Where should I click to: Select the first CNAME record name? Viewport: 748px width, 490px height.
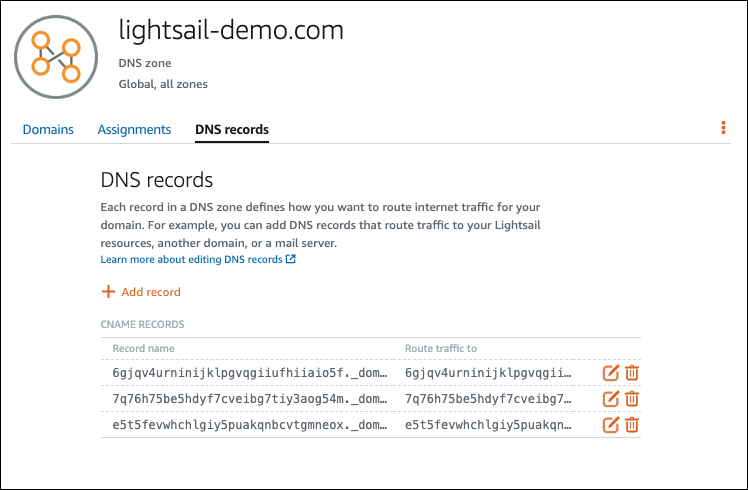250,373
